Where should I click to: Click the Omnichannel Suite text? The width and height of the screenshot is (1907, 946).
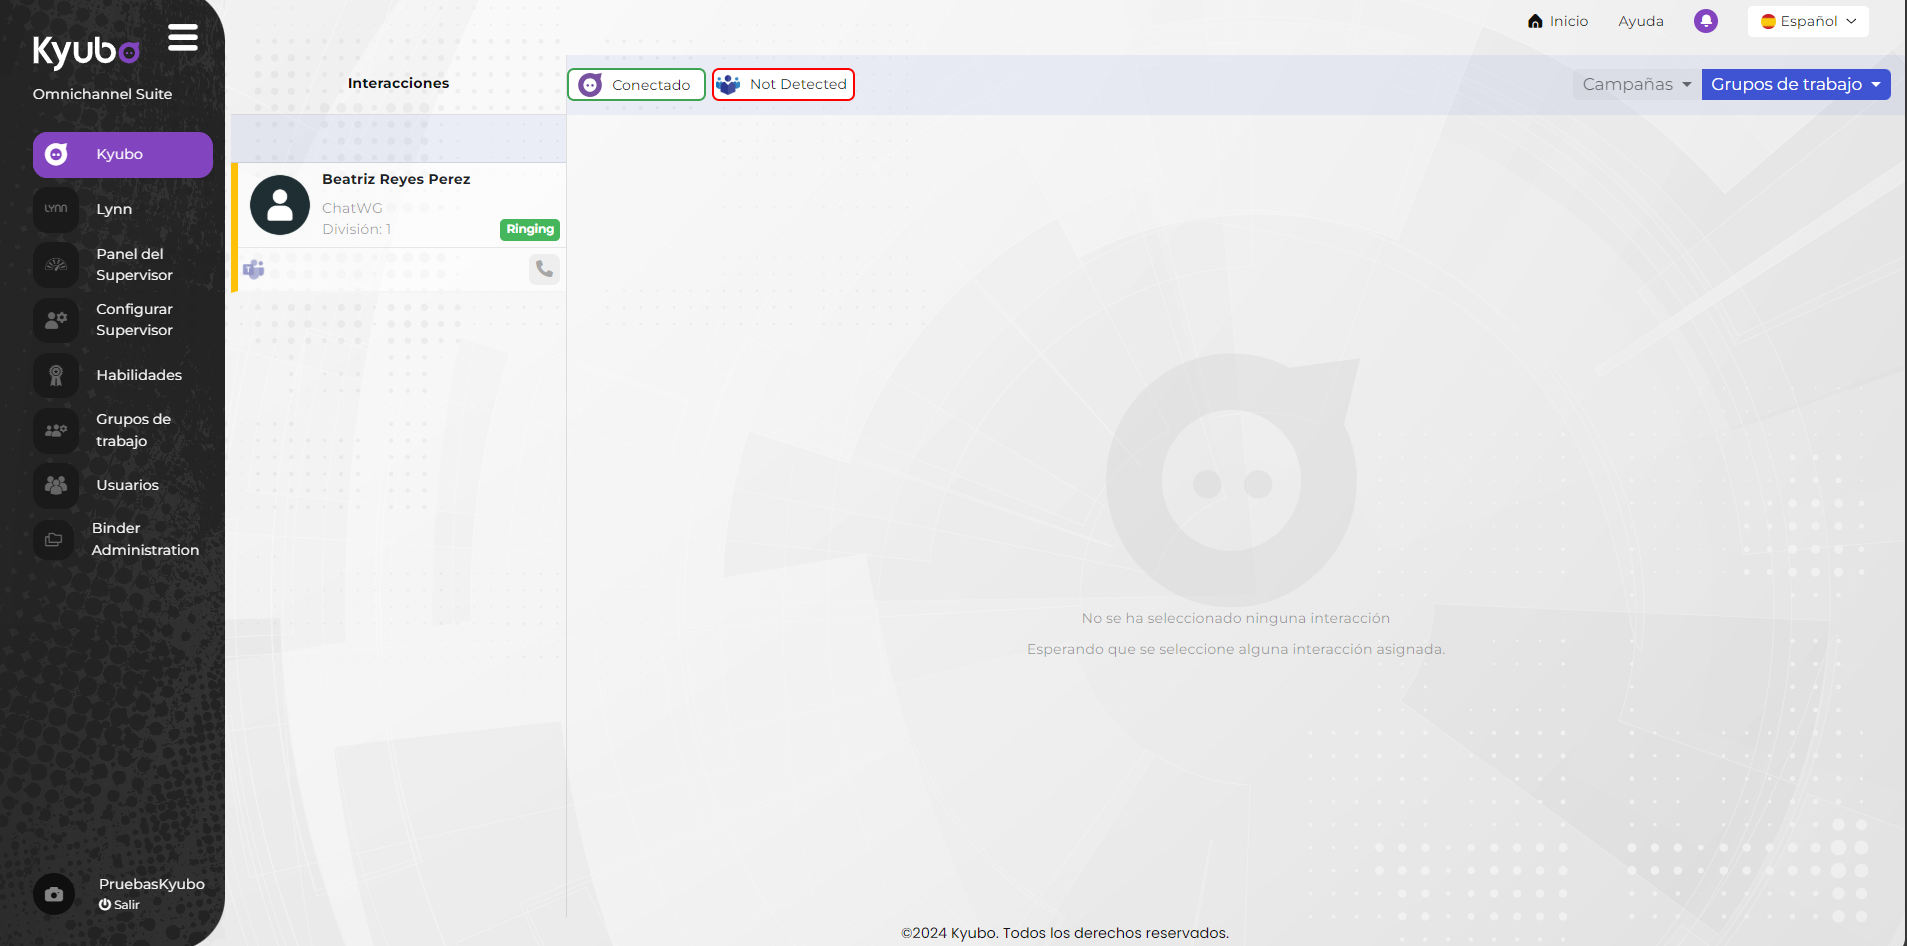(102, 94)
